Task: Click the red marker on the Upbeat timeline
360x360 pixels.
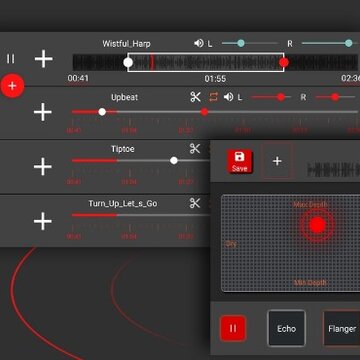Action: tap(204, 112)
